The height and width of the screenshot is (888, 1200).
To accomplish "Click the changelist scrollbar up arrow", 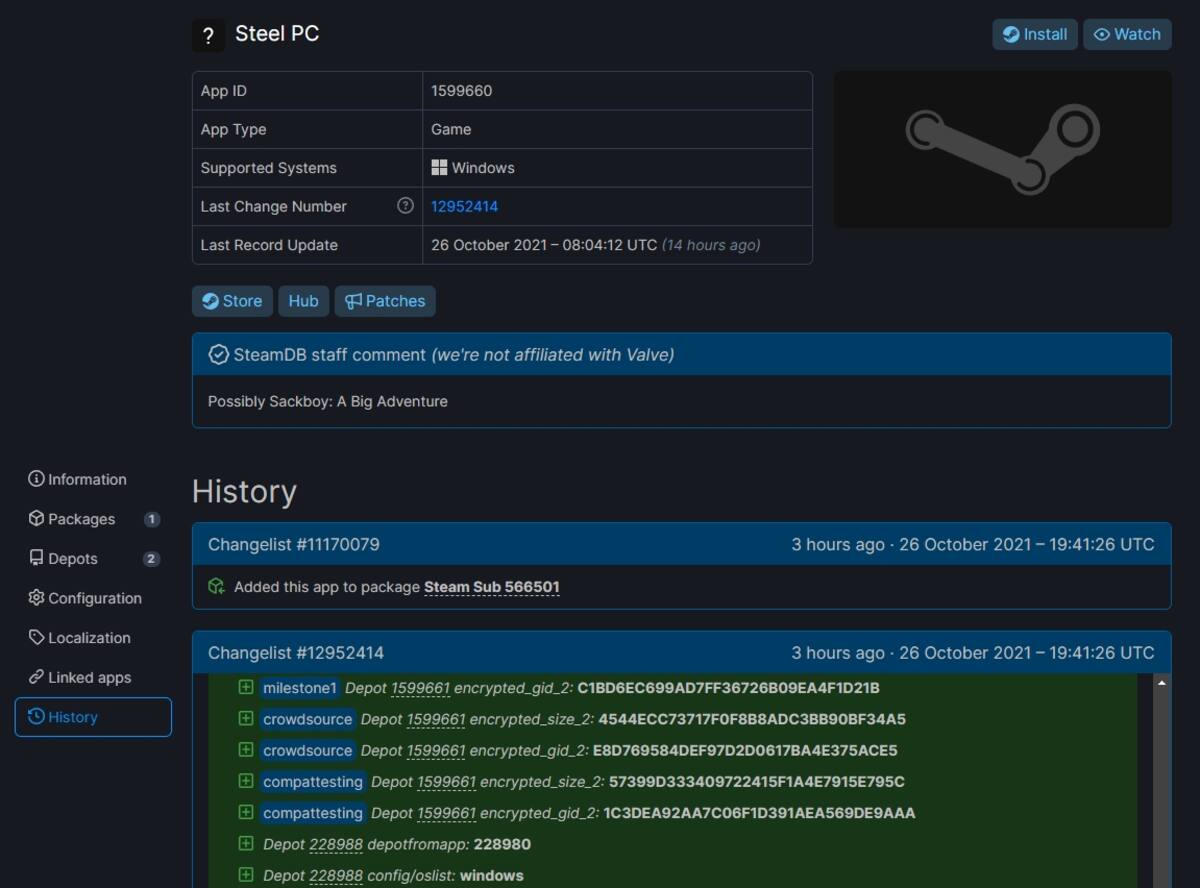I will coord(1161,683).
